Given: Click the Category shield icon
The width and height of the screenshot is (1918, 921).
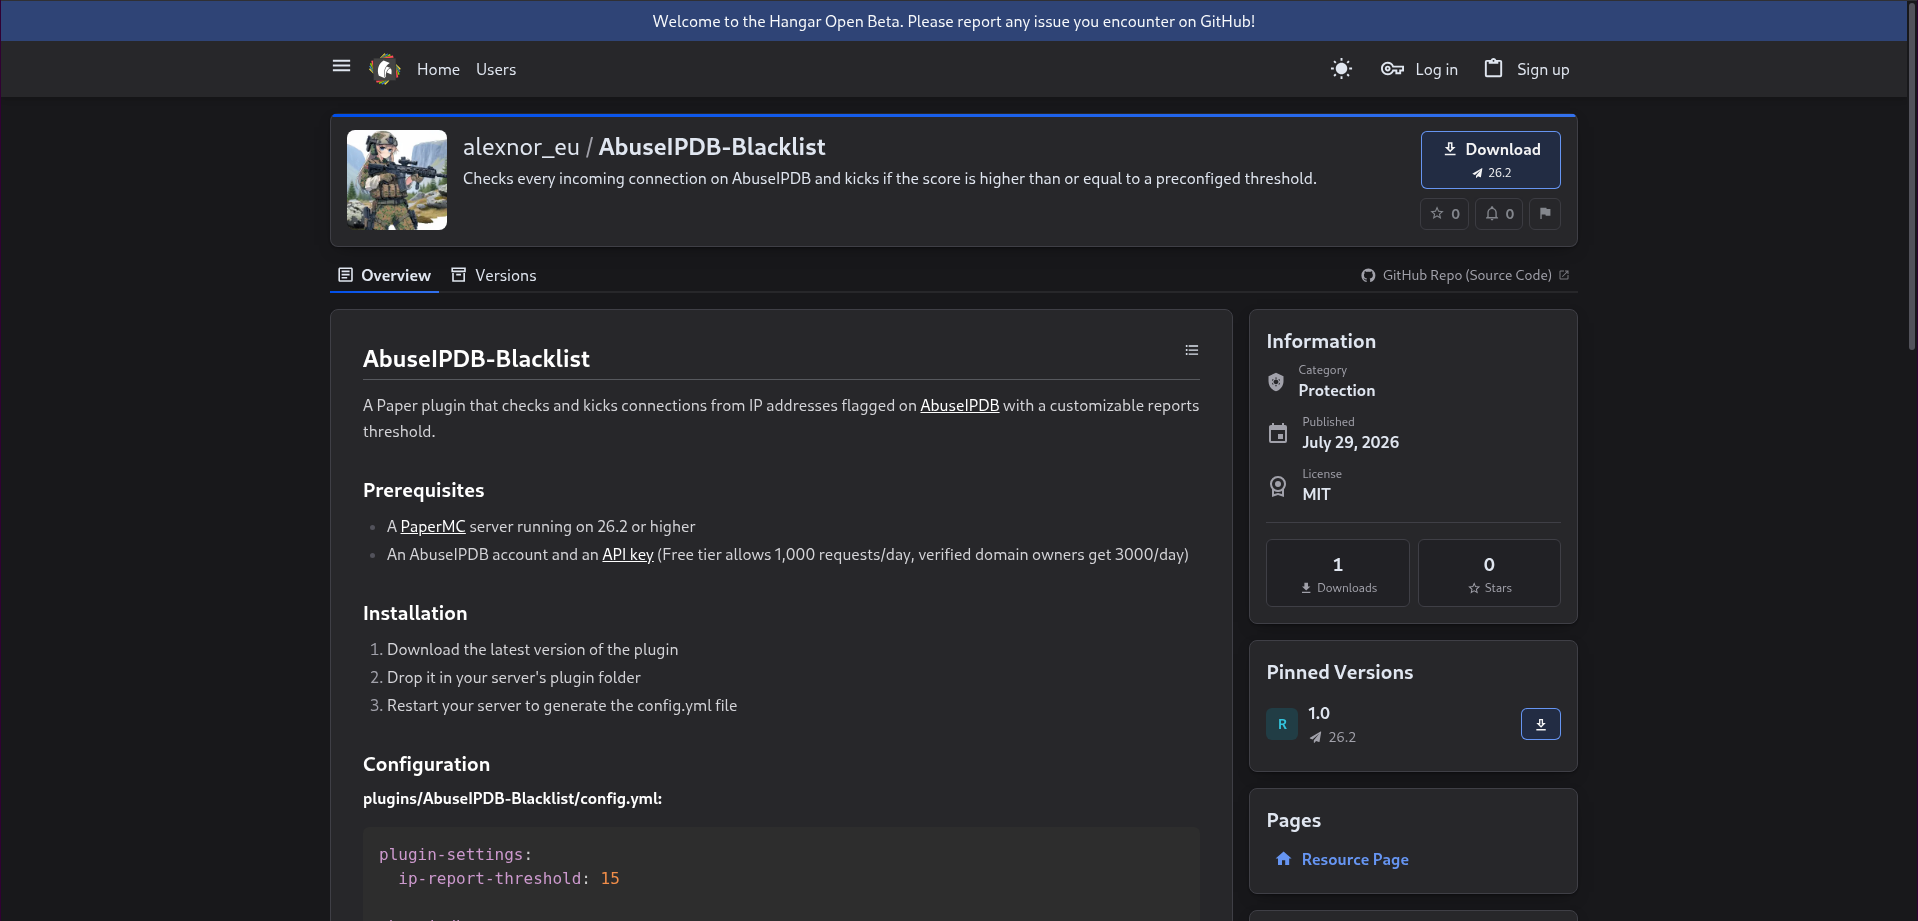Looking at the screenshot, I should pyautogui.click(x=1276, y=382).
